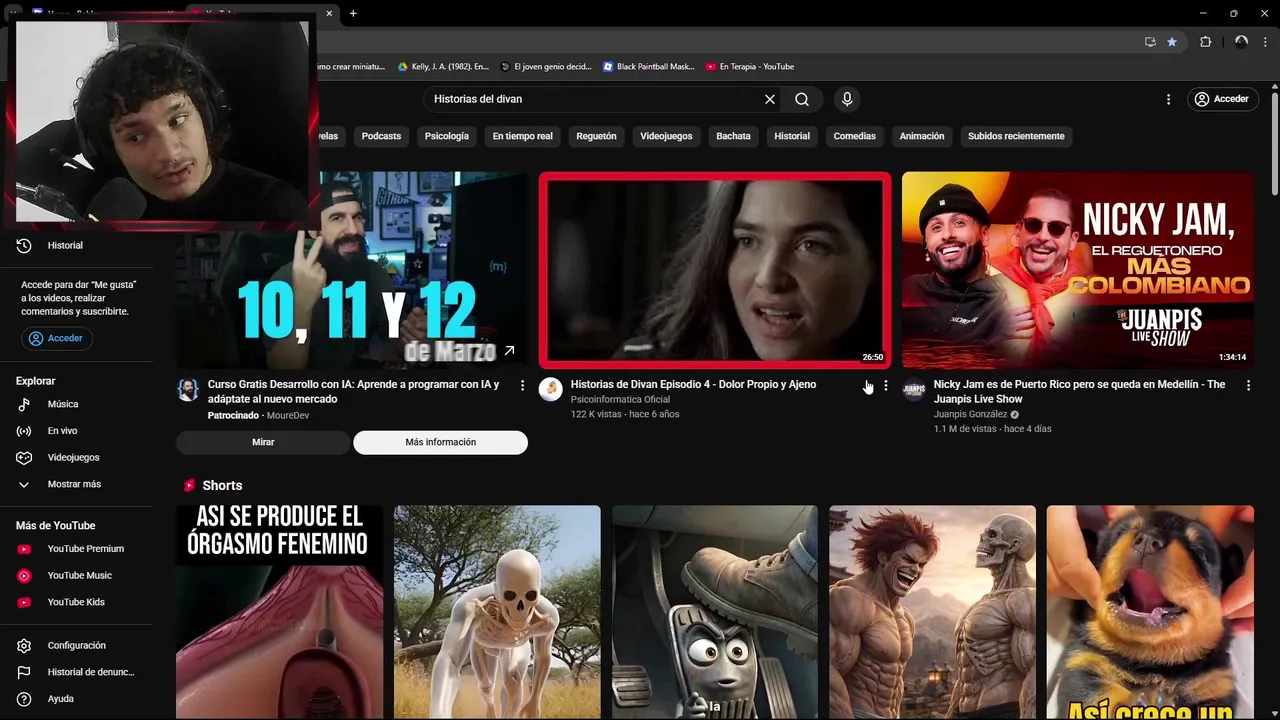This screenshot has width=1280, height=720.
Task: Click the Juanpis González channel avatar
Action: 913,389
